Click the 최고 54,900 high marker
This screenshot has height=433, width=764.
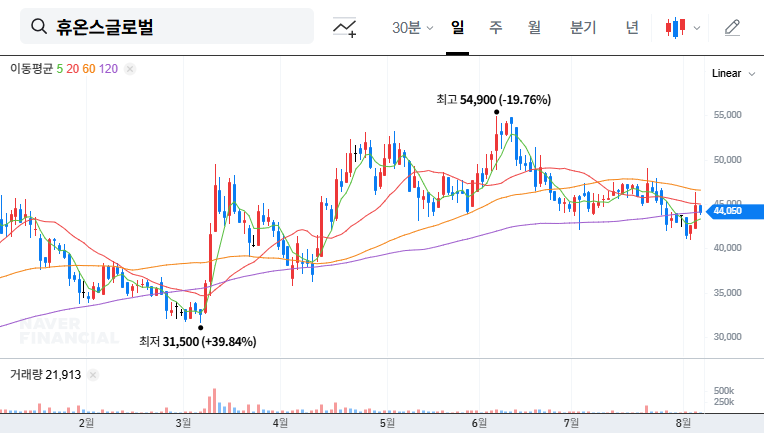[493, 100]
